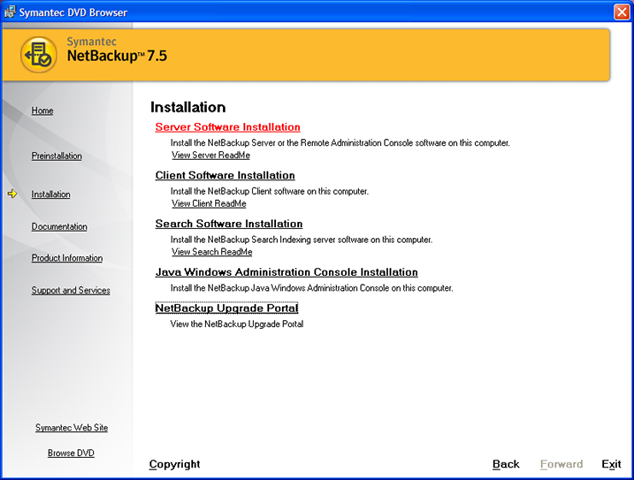The image size is (634, 480).
Task: Click the greyed-out Forward button
Action: click(x=562, y=464)
